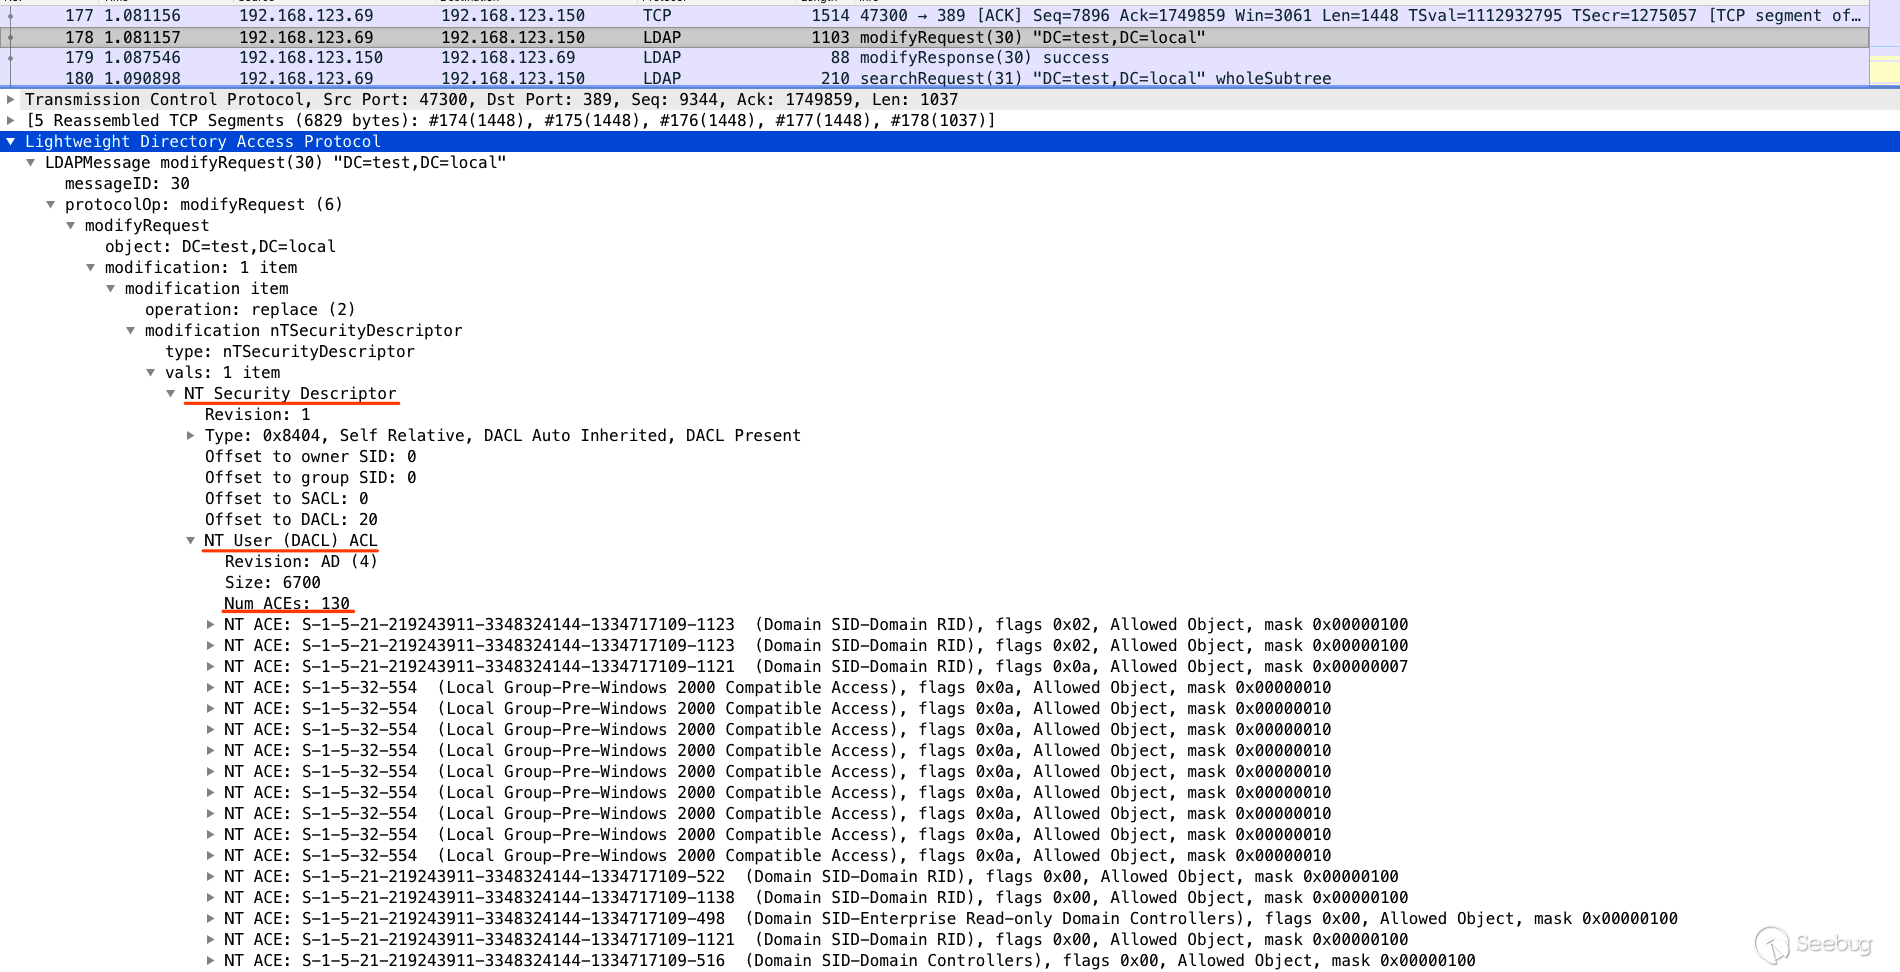
Task: Select packet 179 modifyResponse(30) success row
Action: pos(934,58)
